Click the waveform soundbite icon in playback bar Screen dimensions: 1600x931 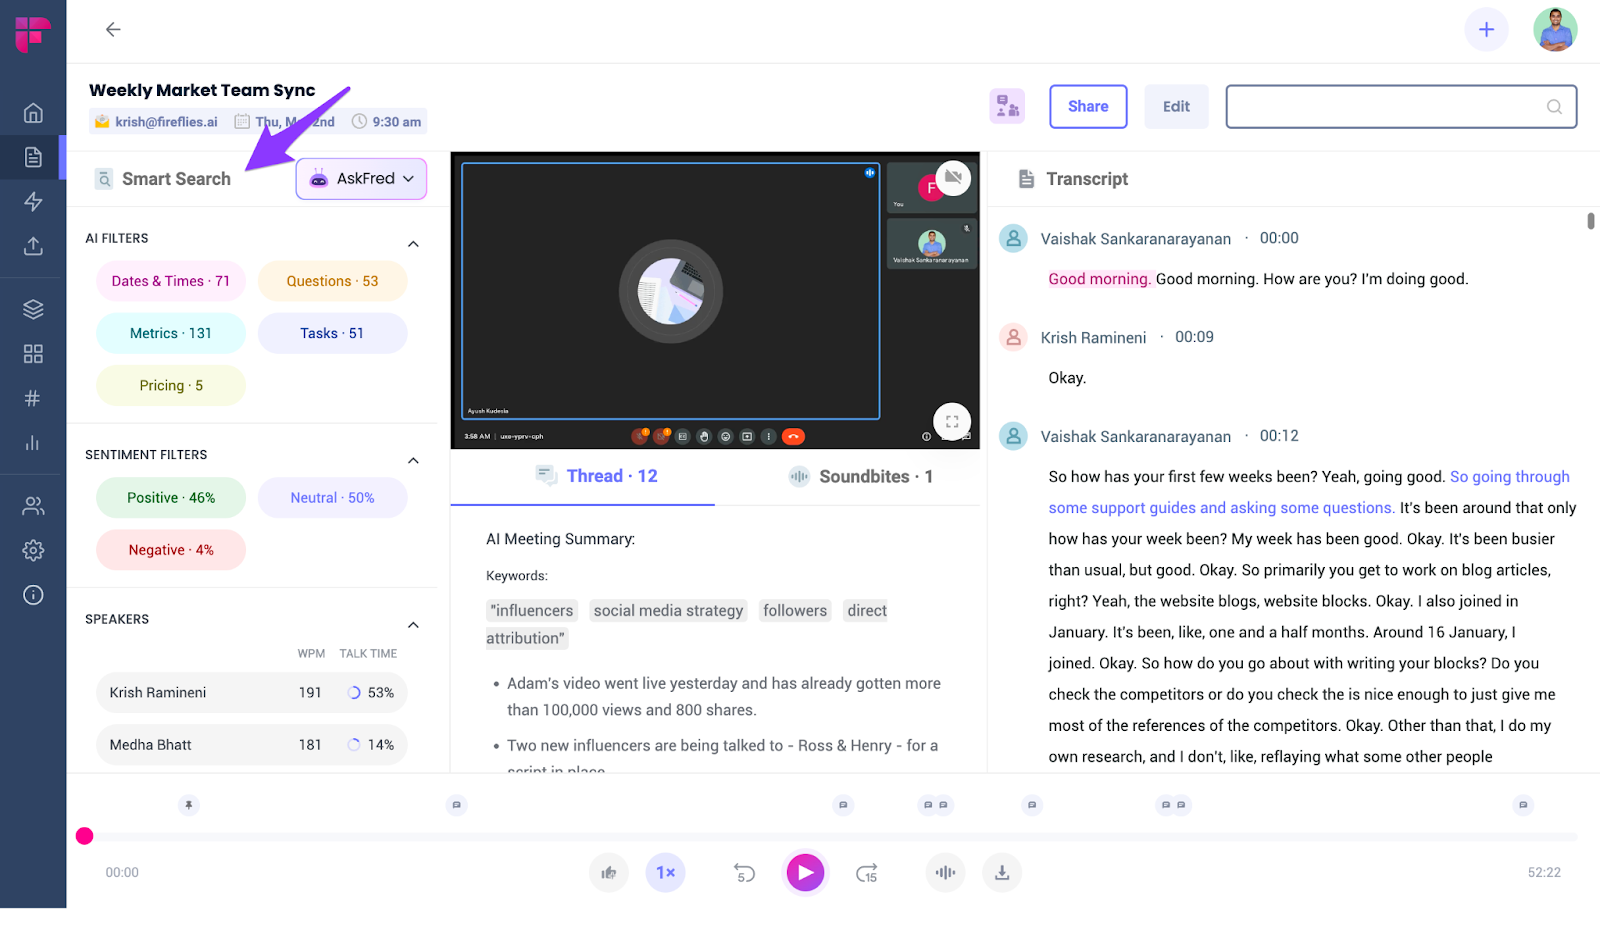tap(946, 872)
